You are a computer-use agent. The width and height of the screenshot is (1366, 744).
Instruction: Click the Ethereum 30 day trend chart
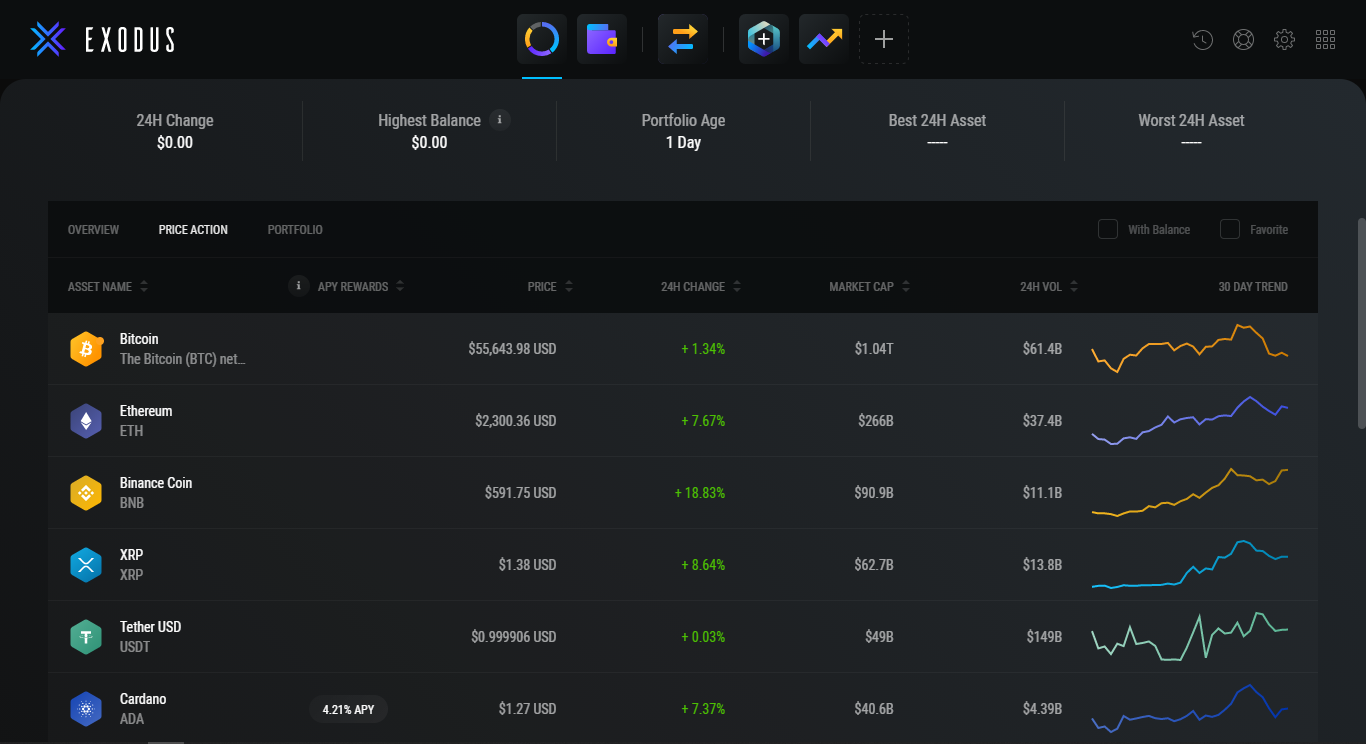[x=1190, y=421]
